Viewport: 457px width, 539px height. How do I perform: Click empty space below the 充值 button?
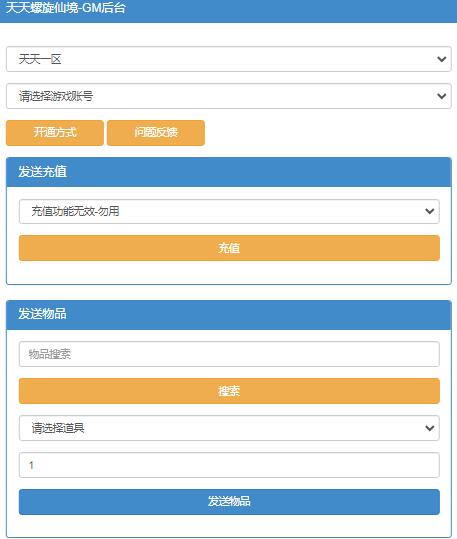click(x=229, y=272)
